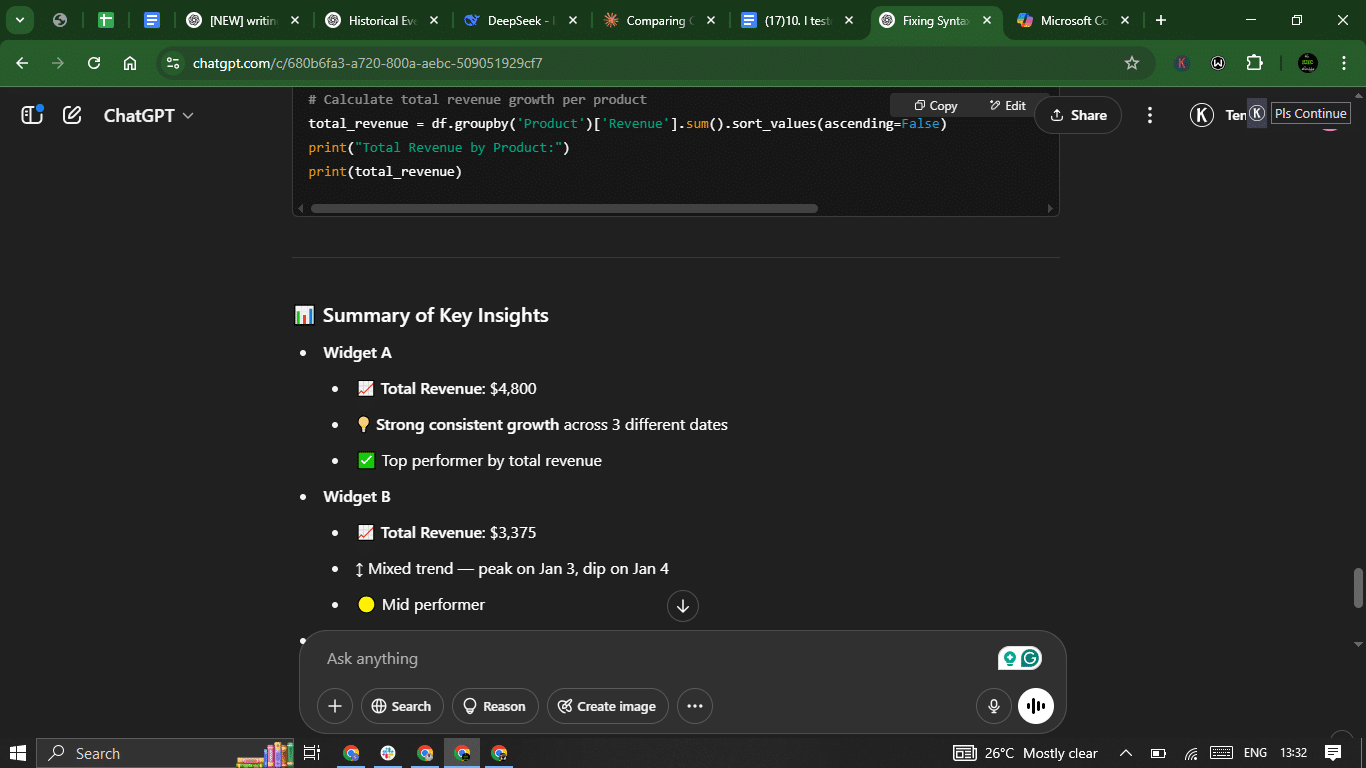
Task: Open the K profile avatar menu
Action: [x=1201, y=115]
